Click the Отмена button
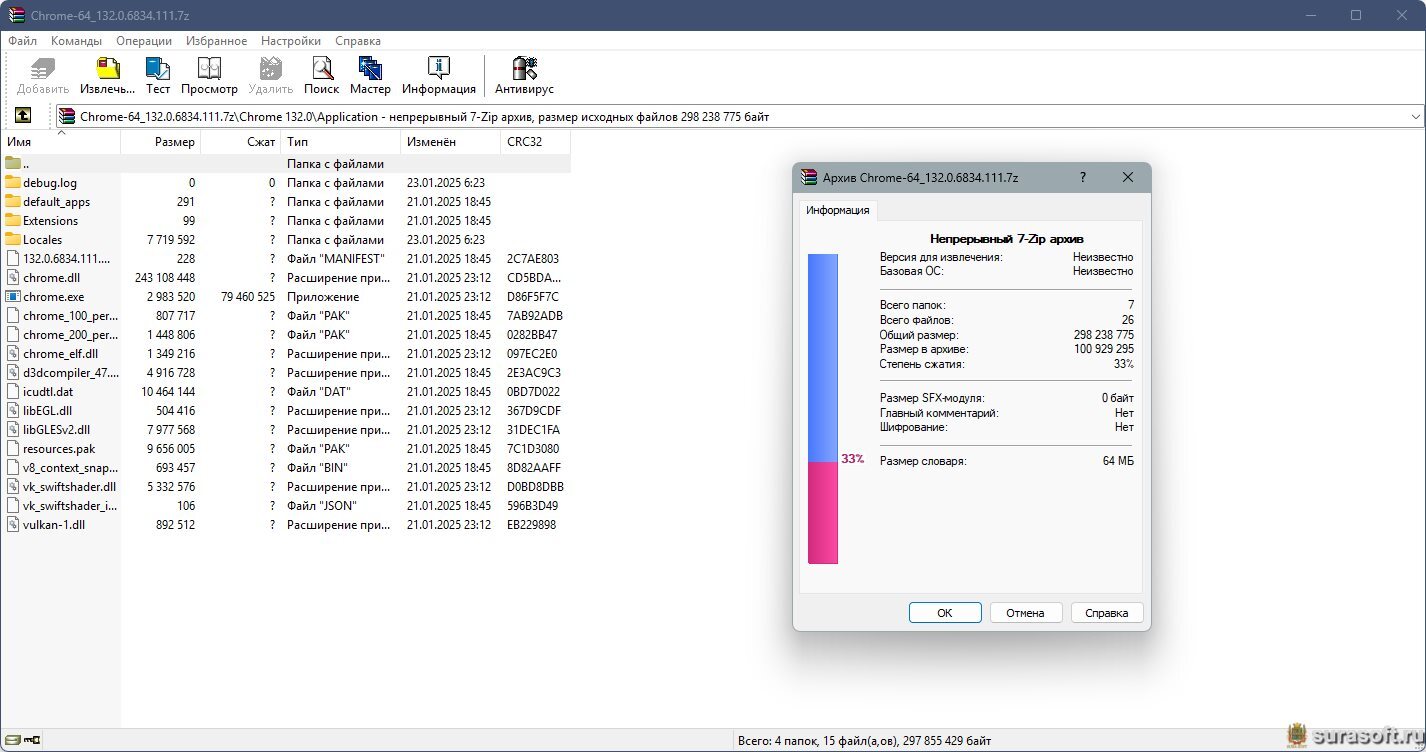Screen dimensions: 1426x752 [1026, 613]
